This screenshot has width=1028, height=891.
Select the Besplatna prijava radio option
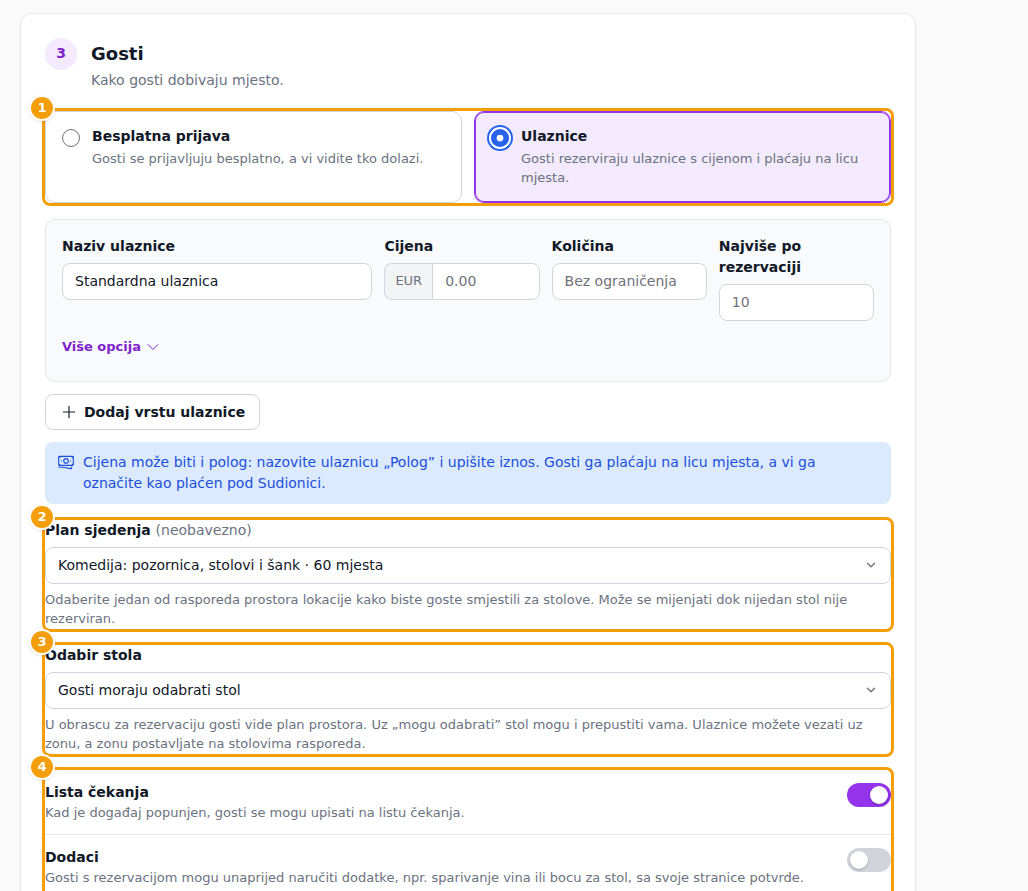(71, 138)
